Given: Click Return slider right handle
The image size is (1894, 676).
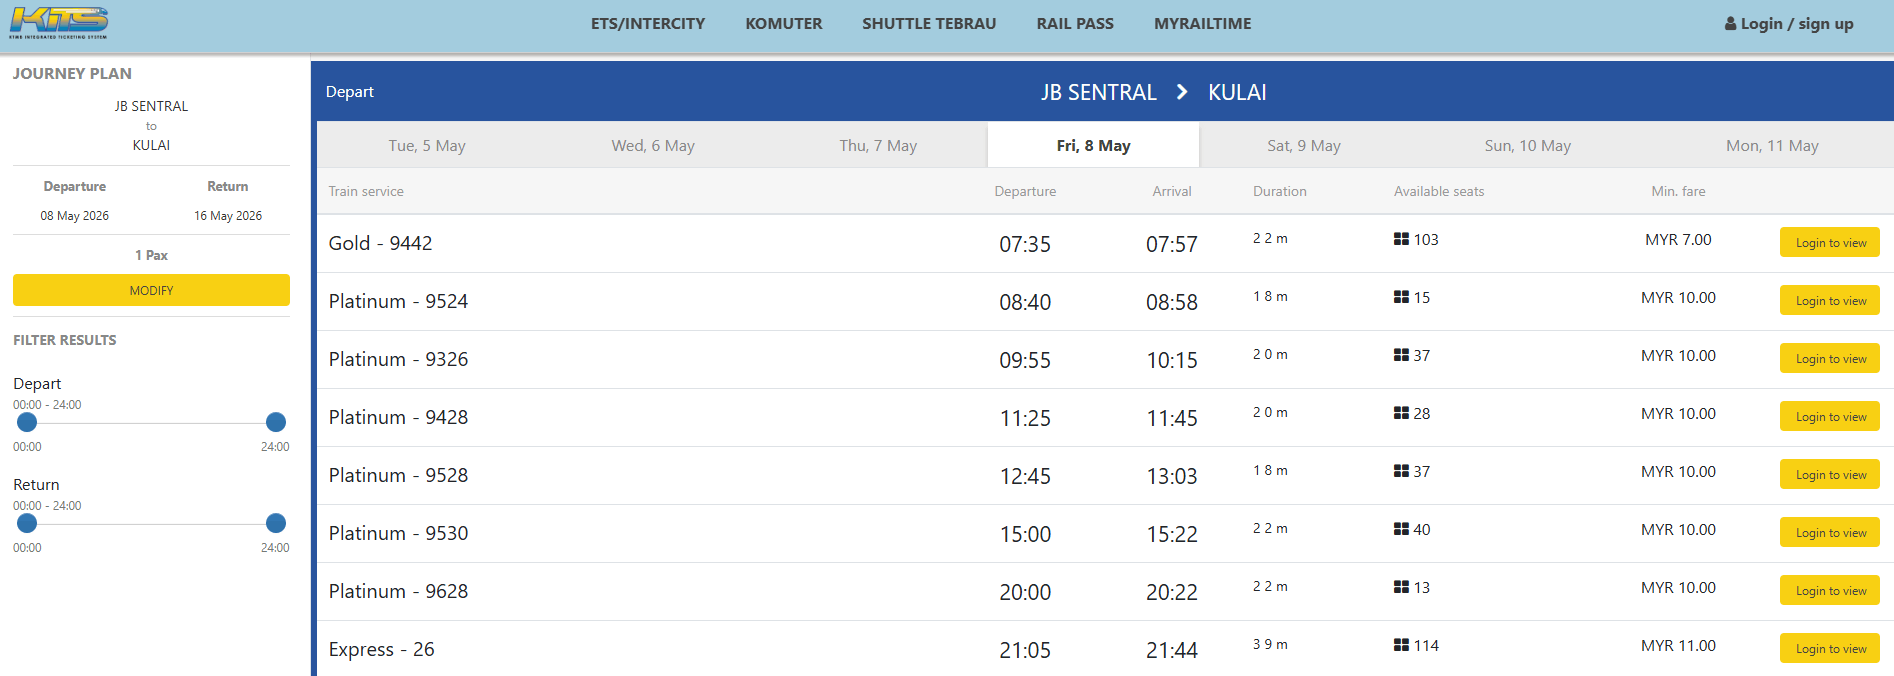Looking at the screenshot, I should coord(276,523).
